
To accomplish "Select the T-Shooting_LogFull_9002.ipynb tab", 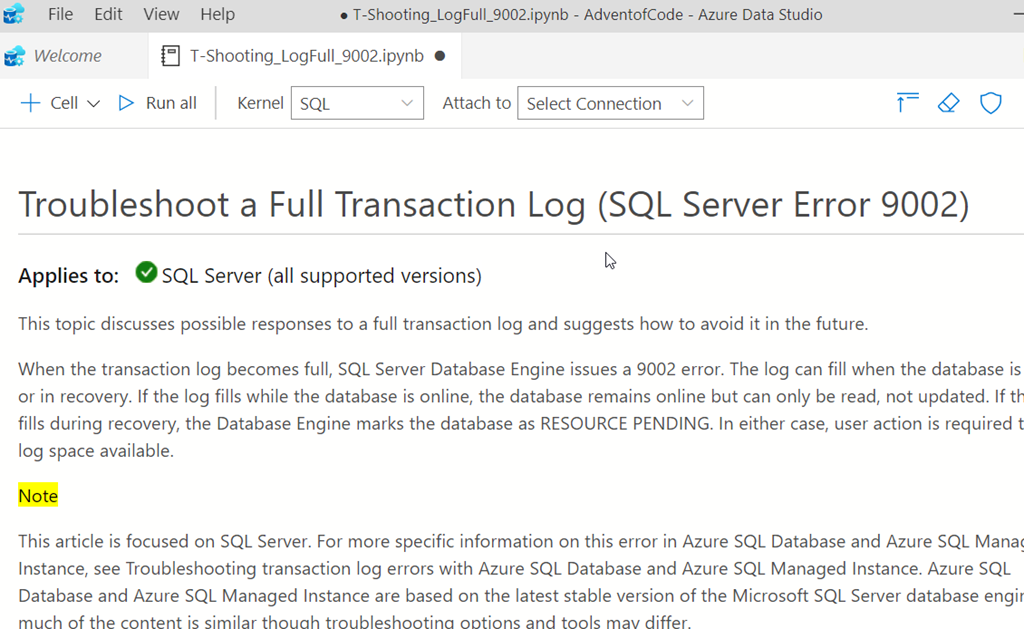I will click(306, 56).
